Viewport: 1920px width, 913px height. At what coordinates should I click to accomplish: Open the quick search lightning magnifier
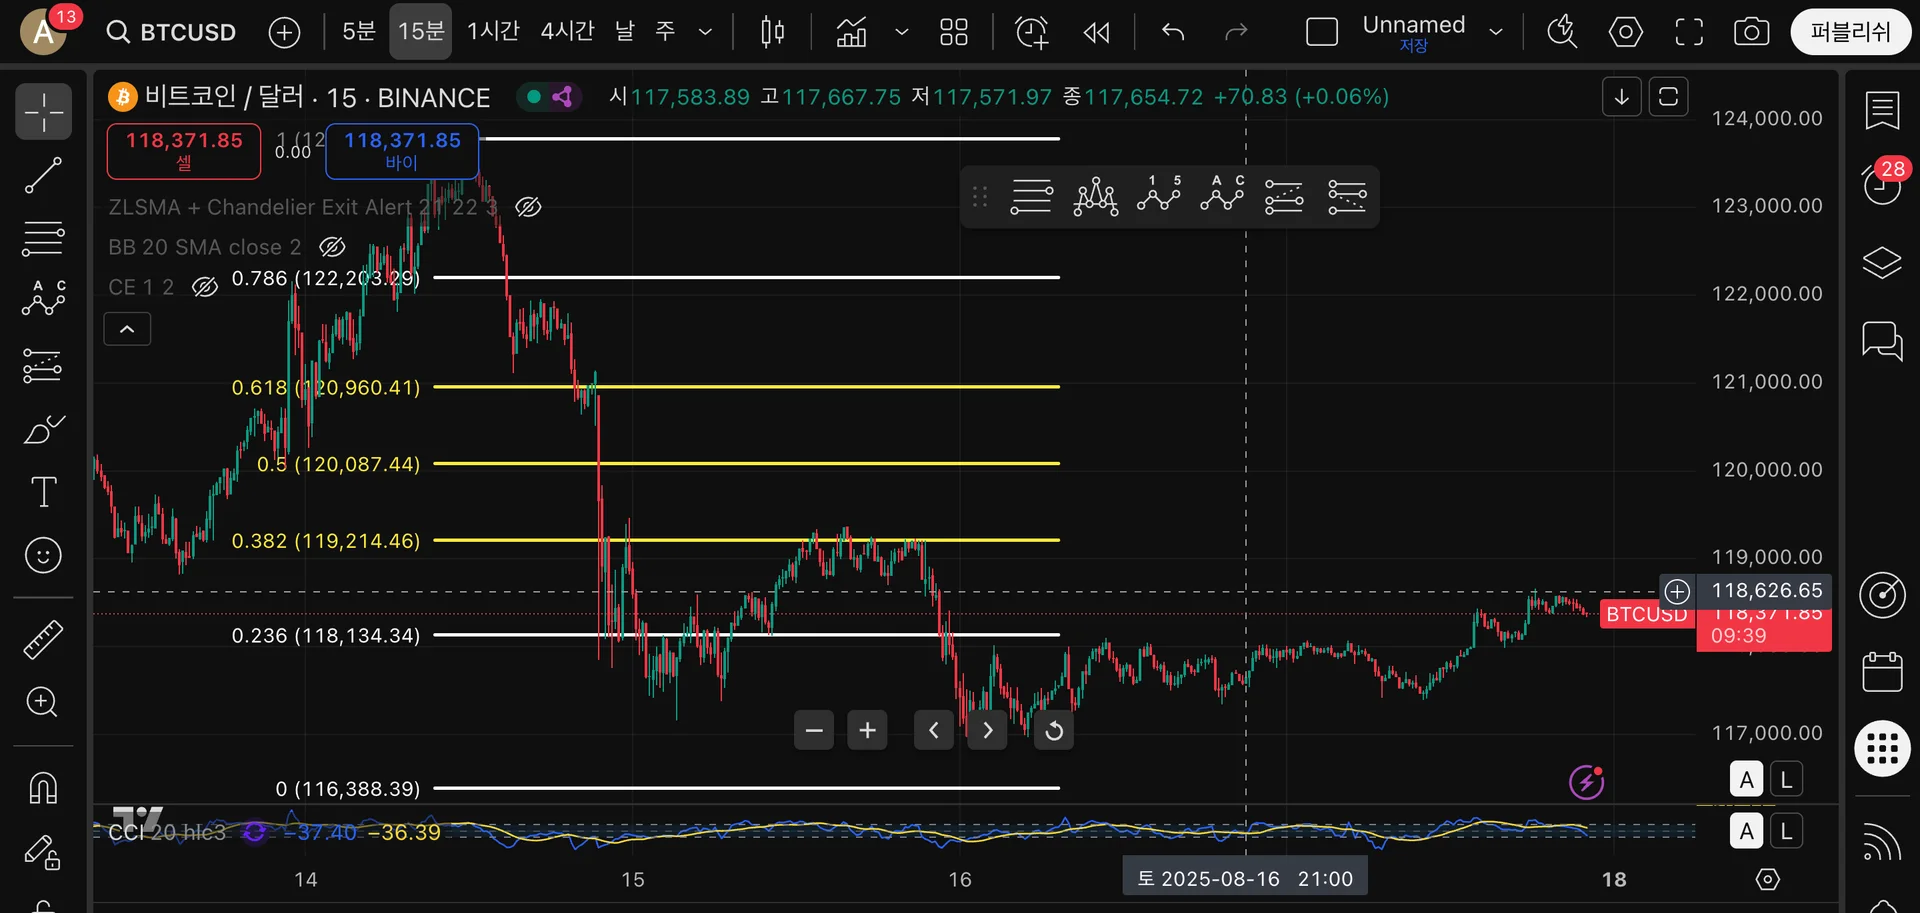tap(1562, 32)
